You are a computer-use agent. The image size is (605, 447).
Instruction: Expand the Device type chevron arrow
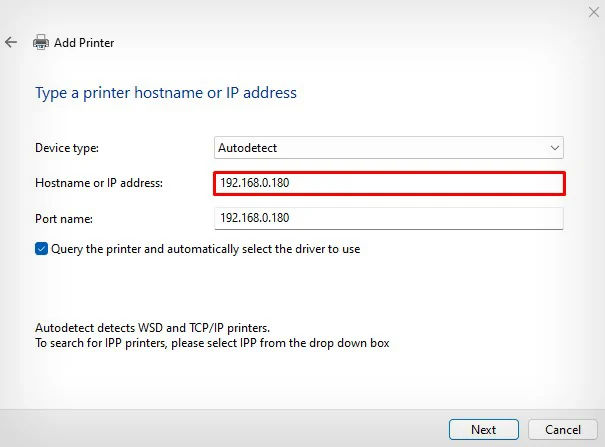(554, 148)
